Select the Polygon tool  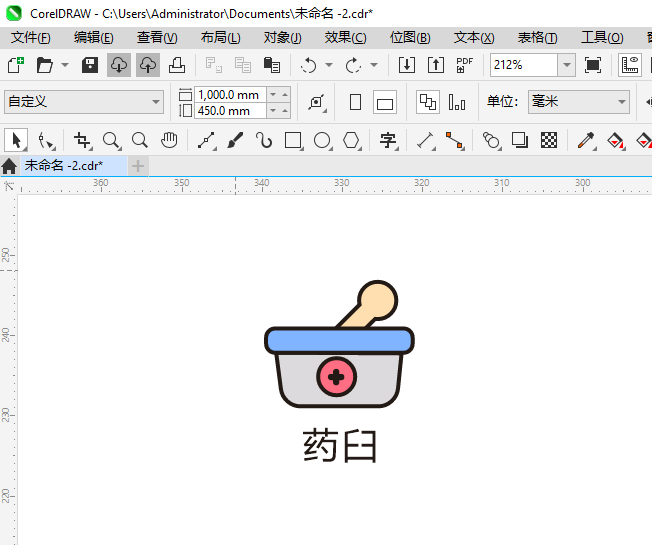click(351, 140)
